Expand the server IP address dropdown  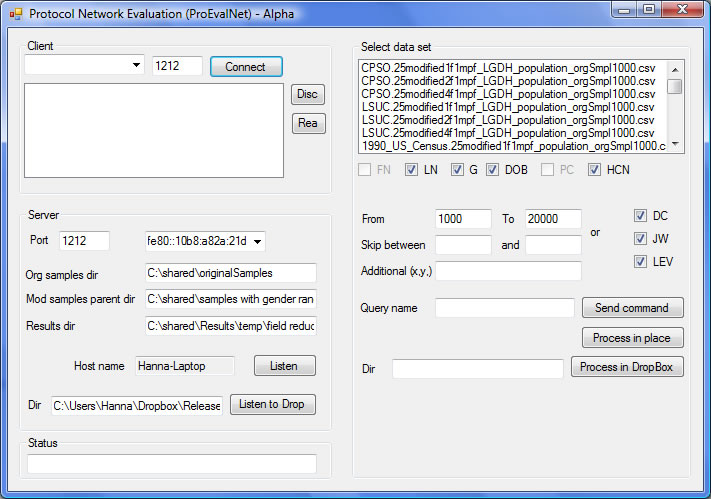258,241
